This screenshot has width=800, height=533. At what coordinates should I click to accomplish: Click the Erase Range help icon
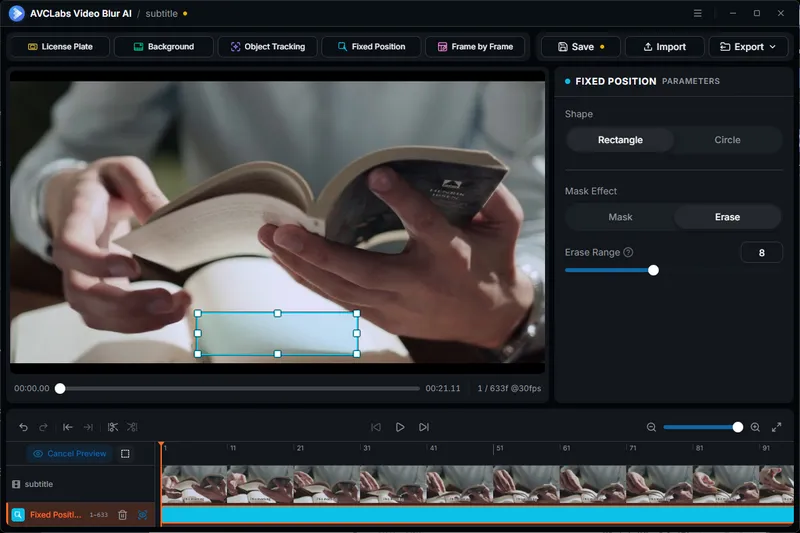pos(628,252)
